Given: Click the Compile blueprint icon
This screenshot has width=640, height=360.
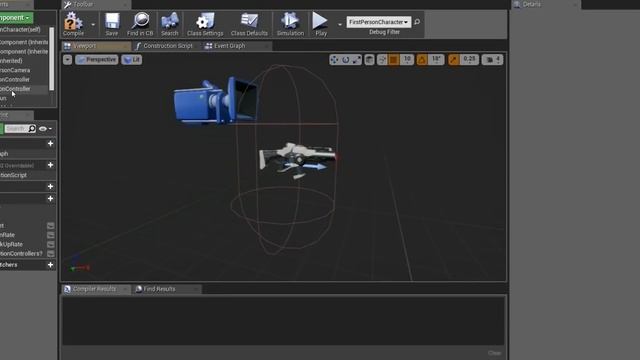Looking at the screenshot, I should click(73, 24).
